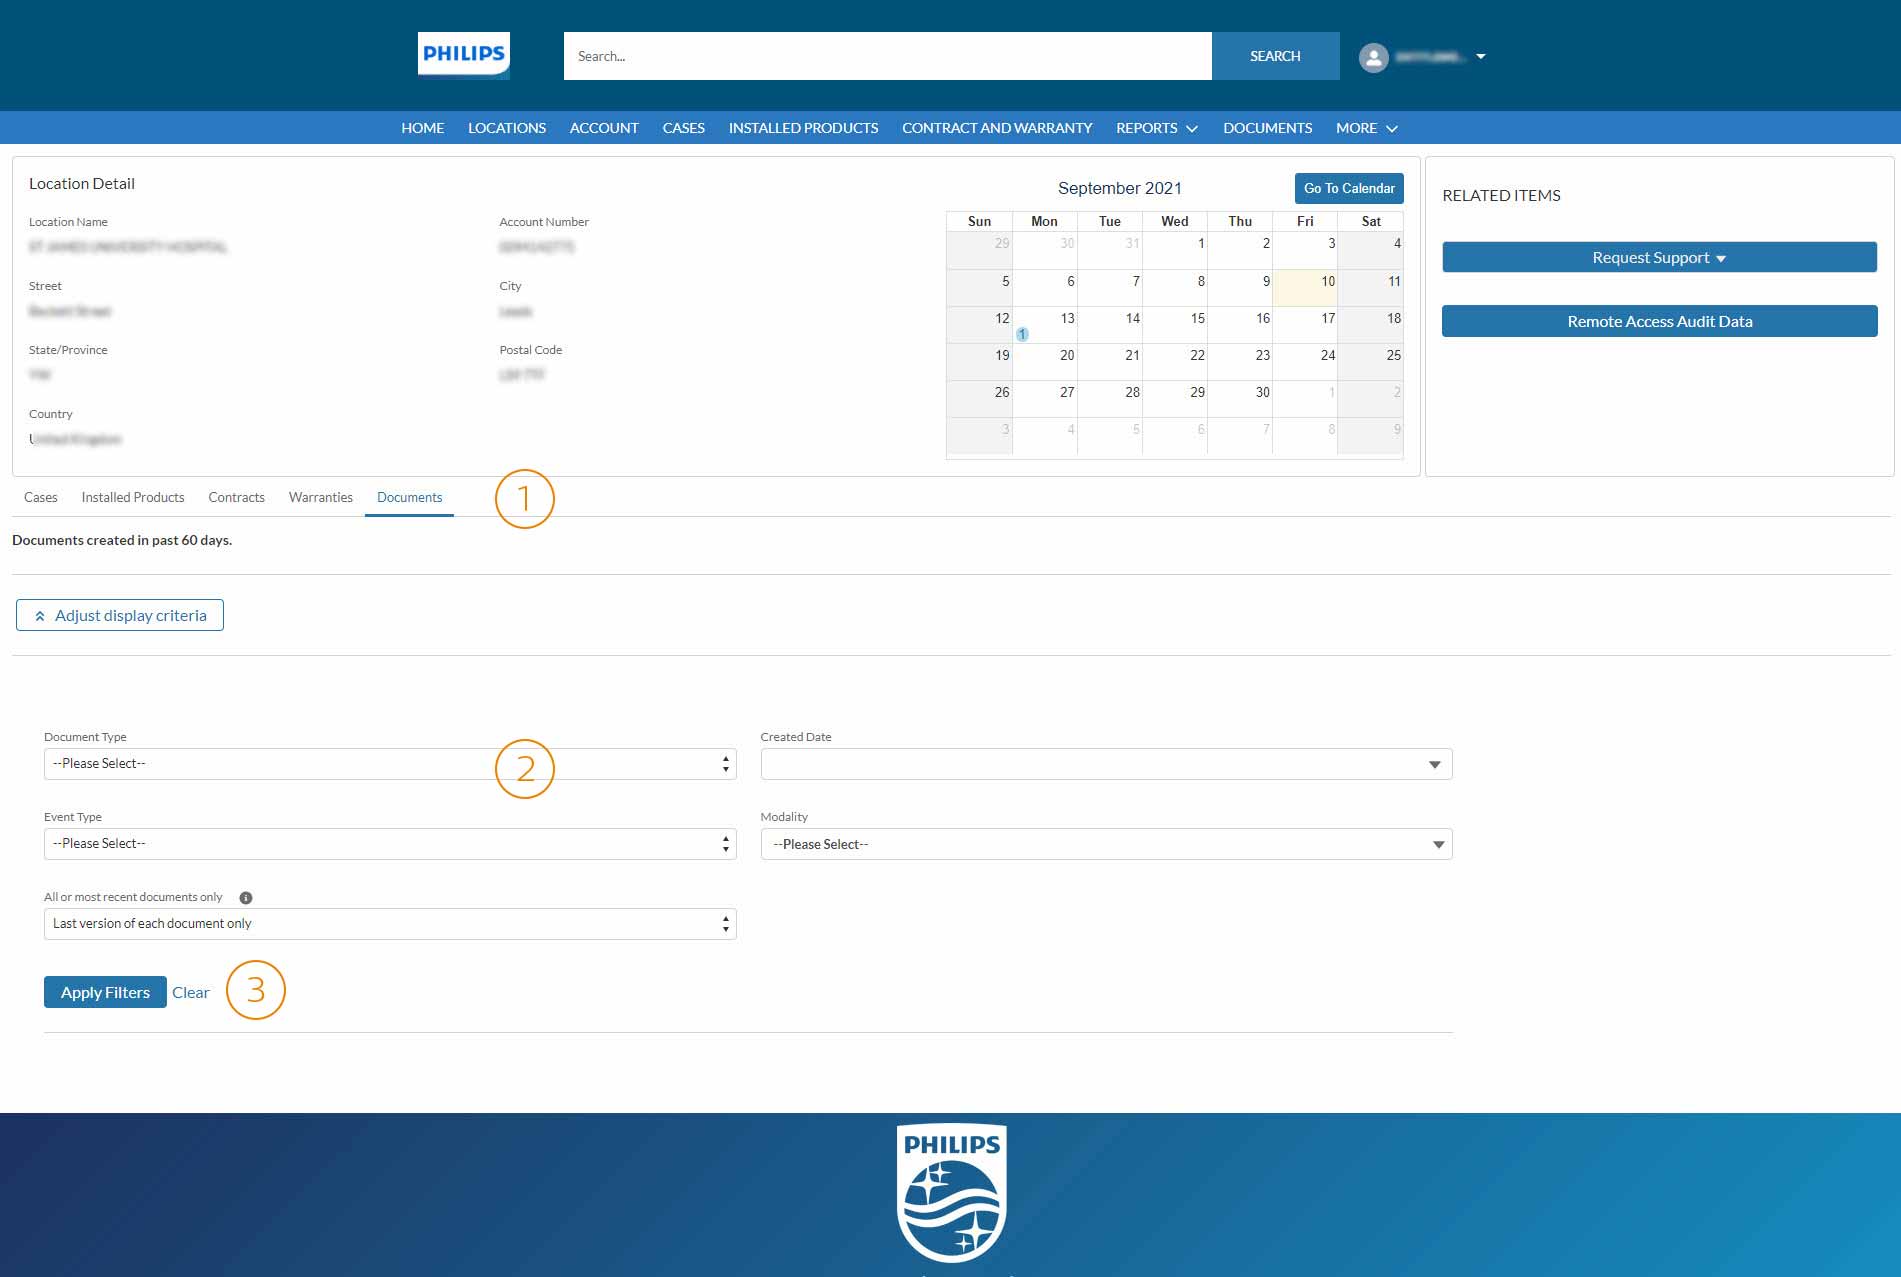Open the Created Date dropdown
The width and height of the screenshot is (1901, 1277).
point(1105,764)
